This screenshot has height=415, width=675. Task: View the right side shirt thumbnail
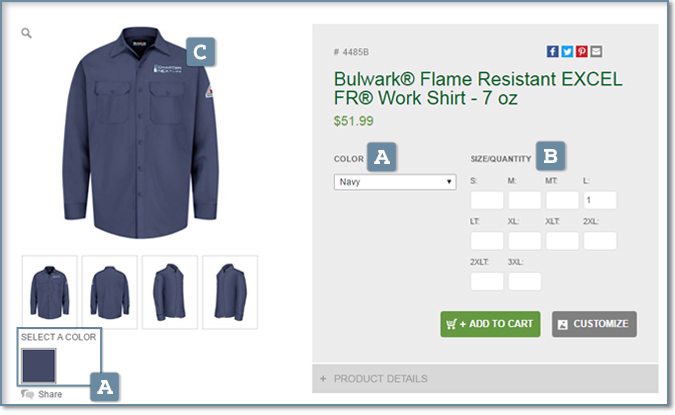[x=230, y=292]
